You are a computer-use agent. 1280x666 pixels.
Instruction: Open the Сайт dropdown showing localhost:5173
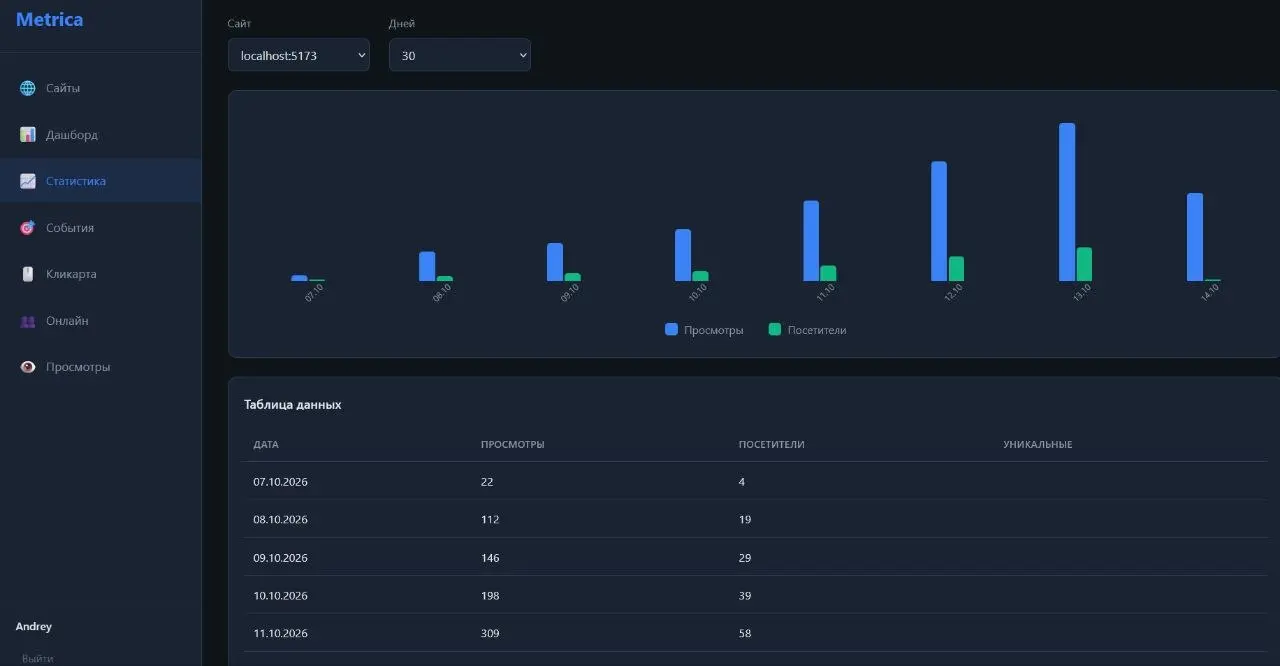[299, 55]
